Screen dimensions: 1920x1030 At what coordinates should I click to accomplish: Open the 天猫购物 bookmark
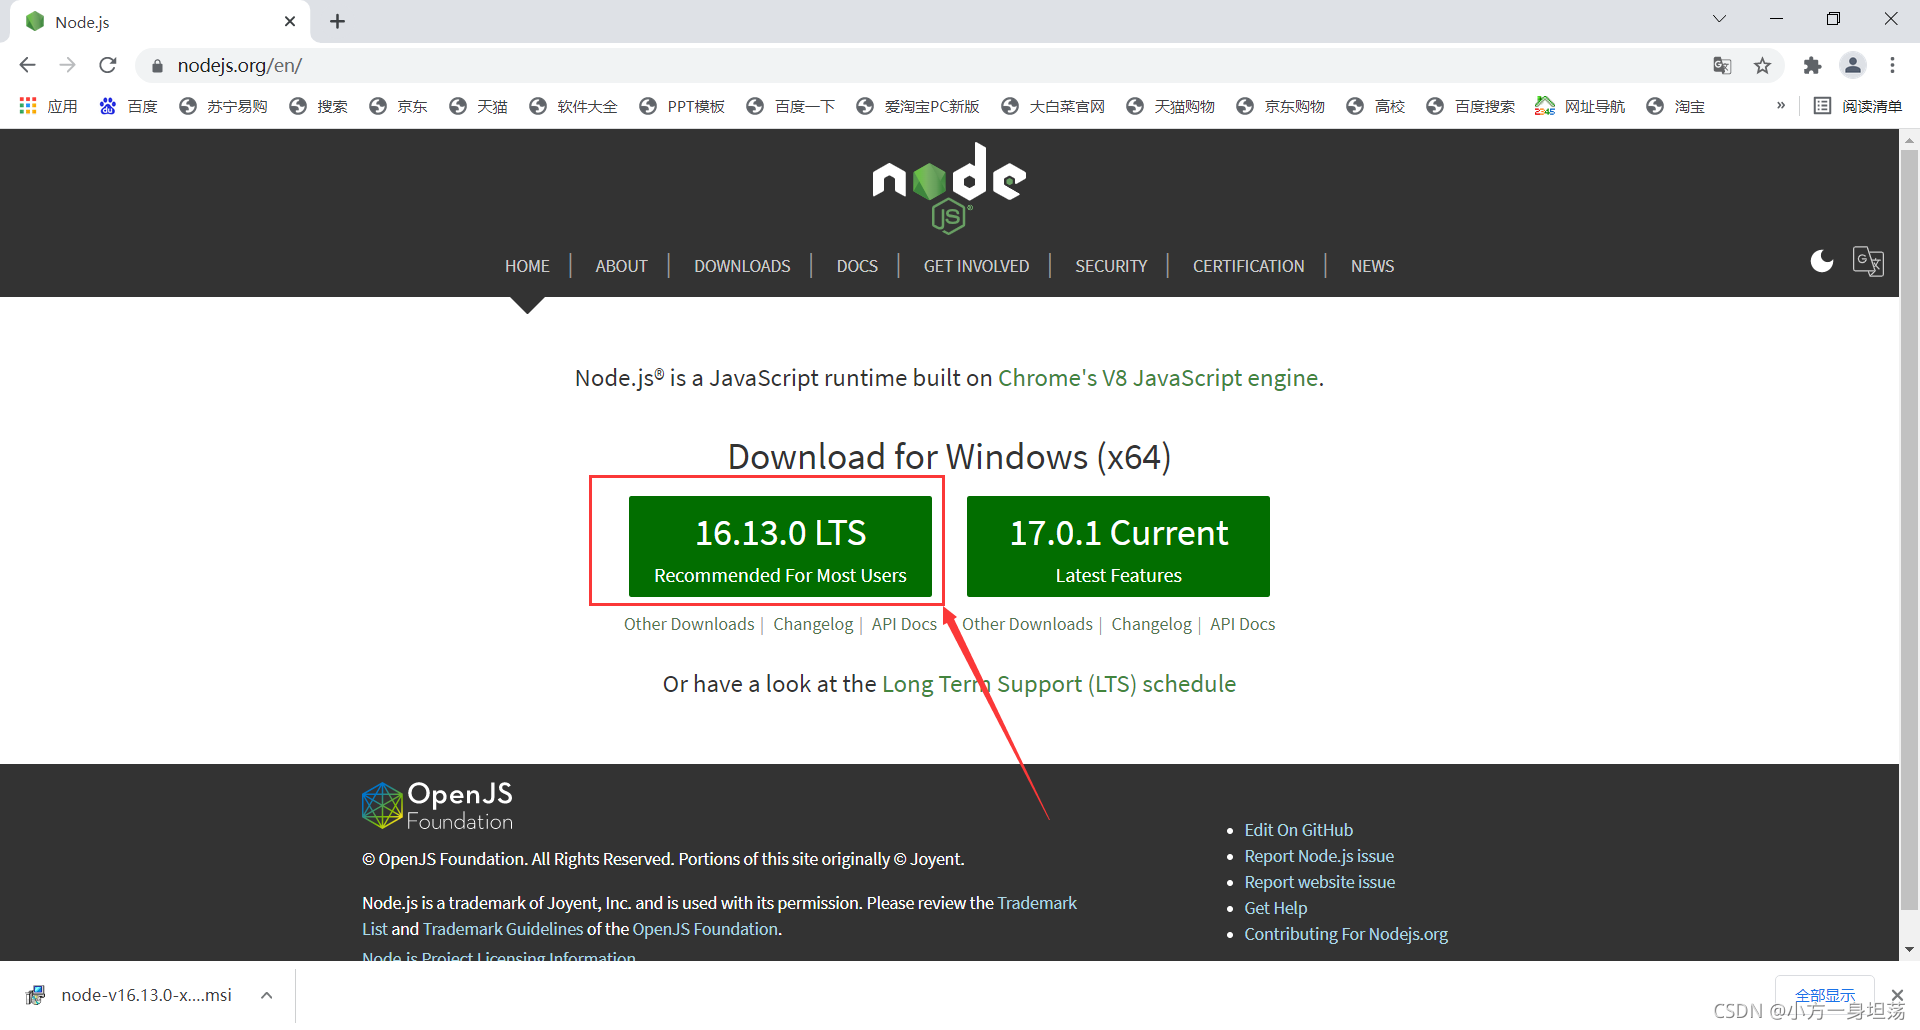1170,106
